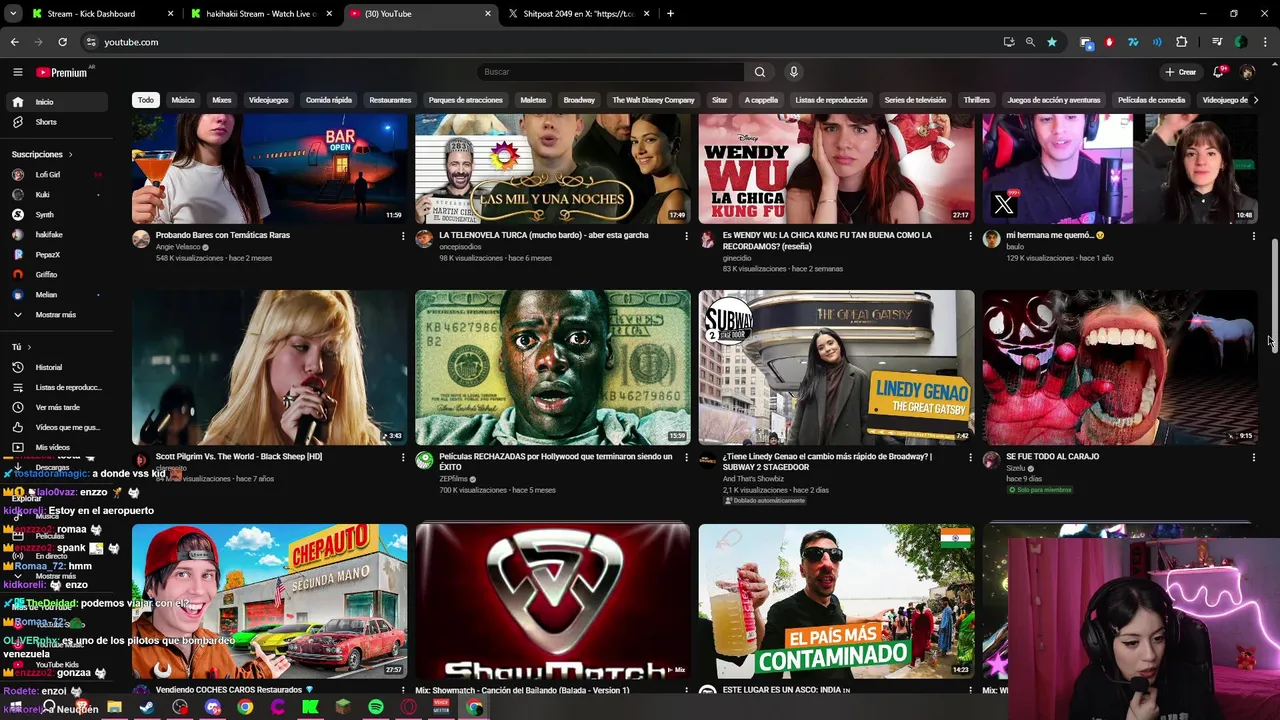Open Shorts from the sidebar

(58, 122)
